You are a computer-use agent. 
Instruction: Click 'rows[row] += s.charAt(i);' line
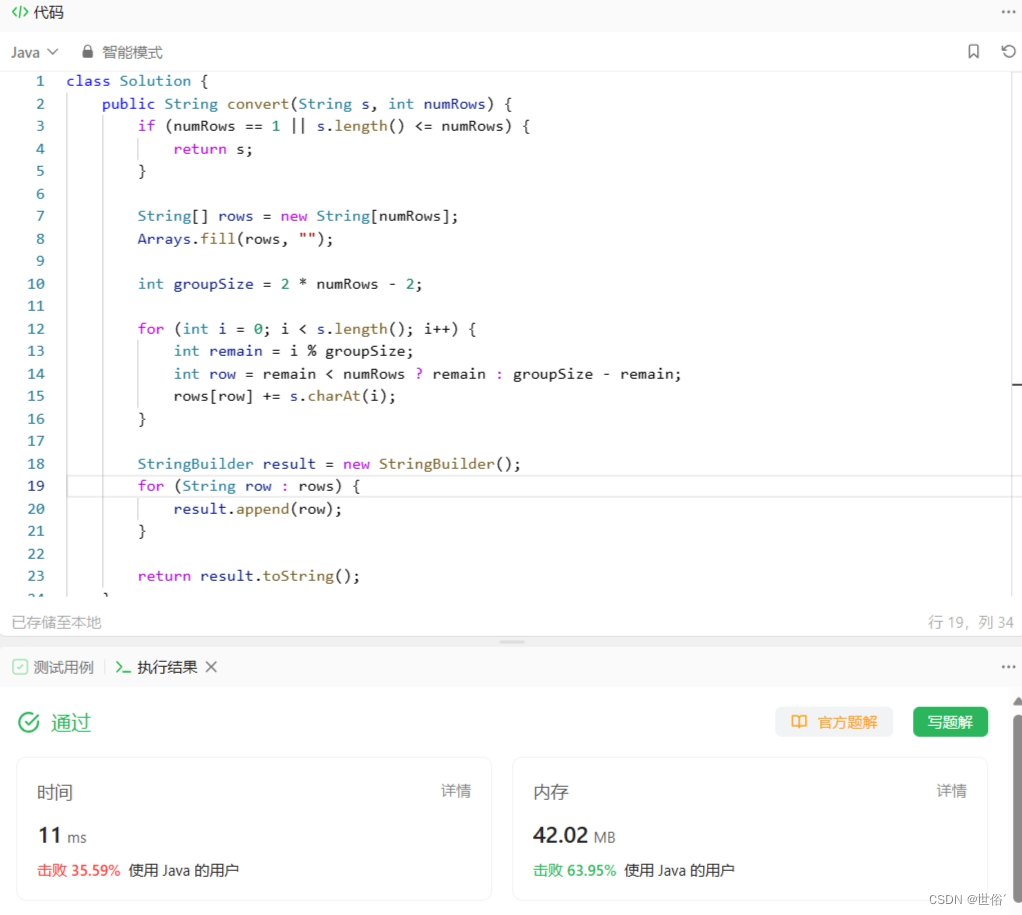point(284,396)
